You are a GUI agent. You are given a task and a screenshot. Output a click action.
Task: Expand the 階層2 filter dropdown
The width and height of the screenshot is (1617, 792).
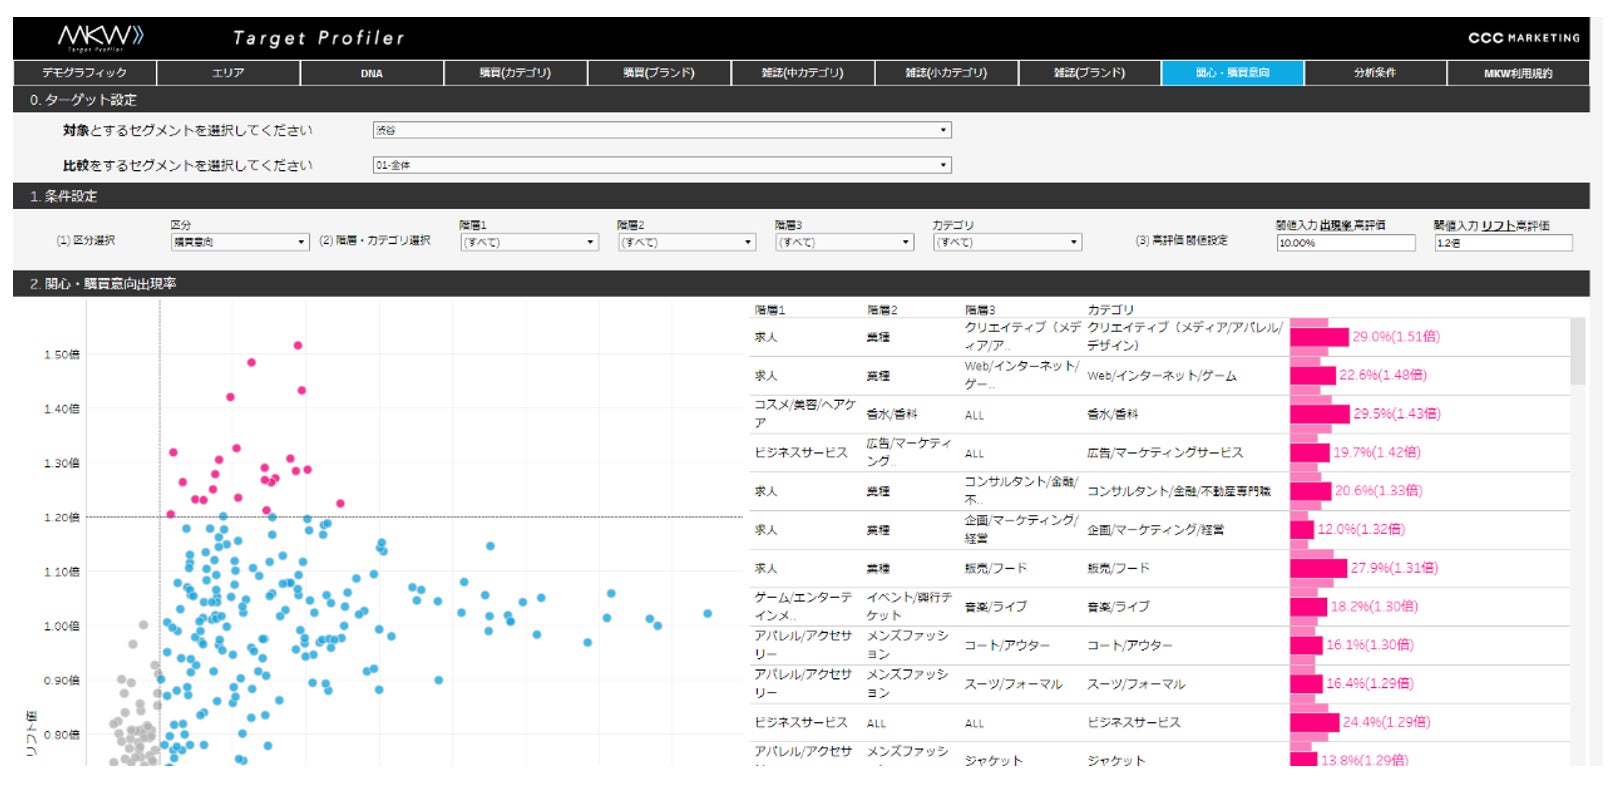point(686,242)
